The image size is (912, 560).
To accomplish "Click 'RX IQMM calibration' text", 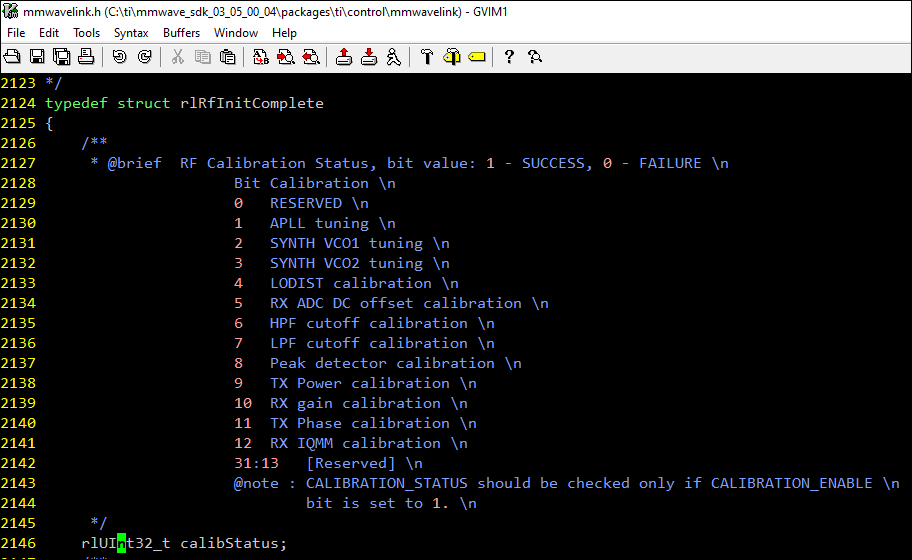I will pos(355,443).
